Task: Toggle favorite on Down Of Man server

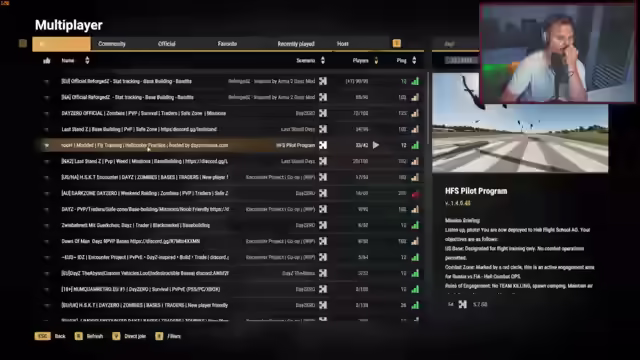Action: point(47,241)
